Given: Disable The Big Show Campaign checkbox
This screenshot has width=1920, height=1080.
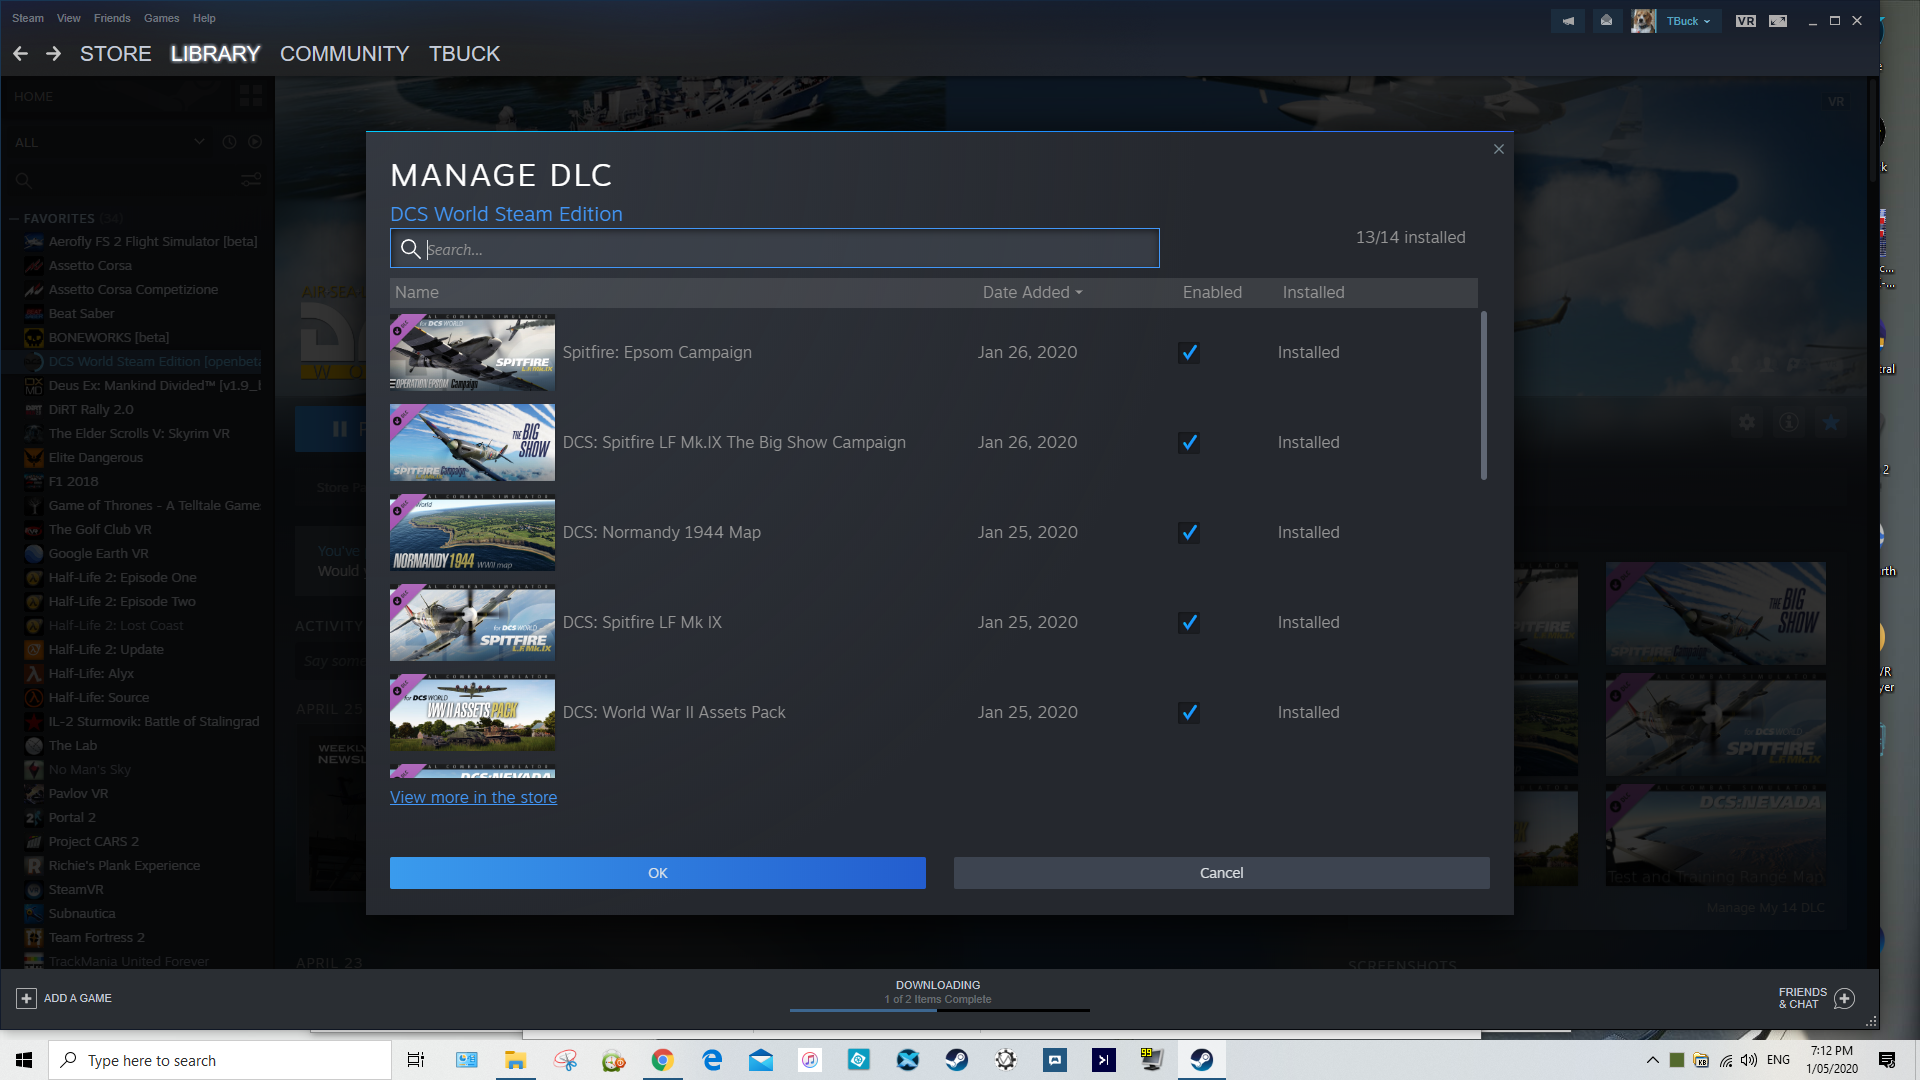Looking at the screenshot, I should [1189, 442].
